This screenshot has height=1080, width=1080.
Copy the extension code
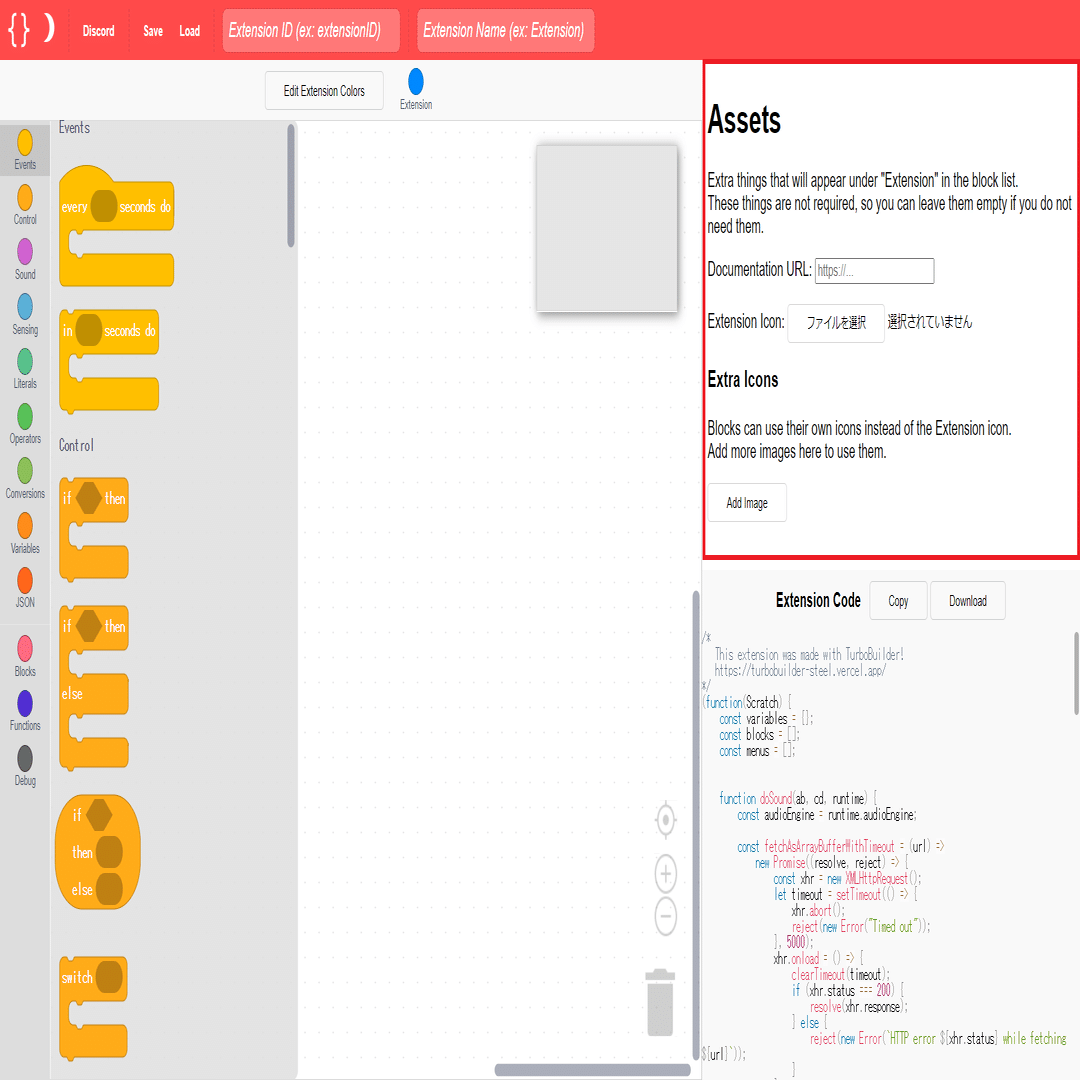click(898, 601)
